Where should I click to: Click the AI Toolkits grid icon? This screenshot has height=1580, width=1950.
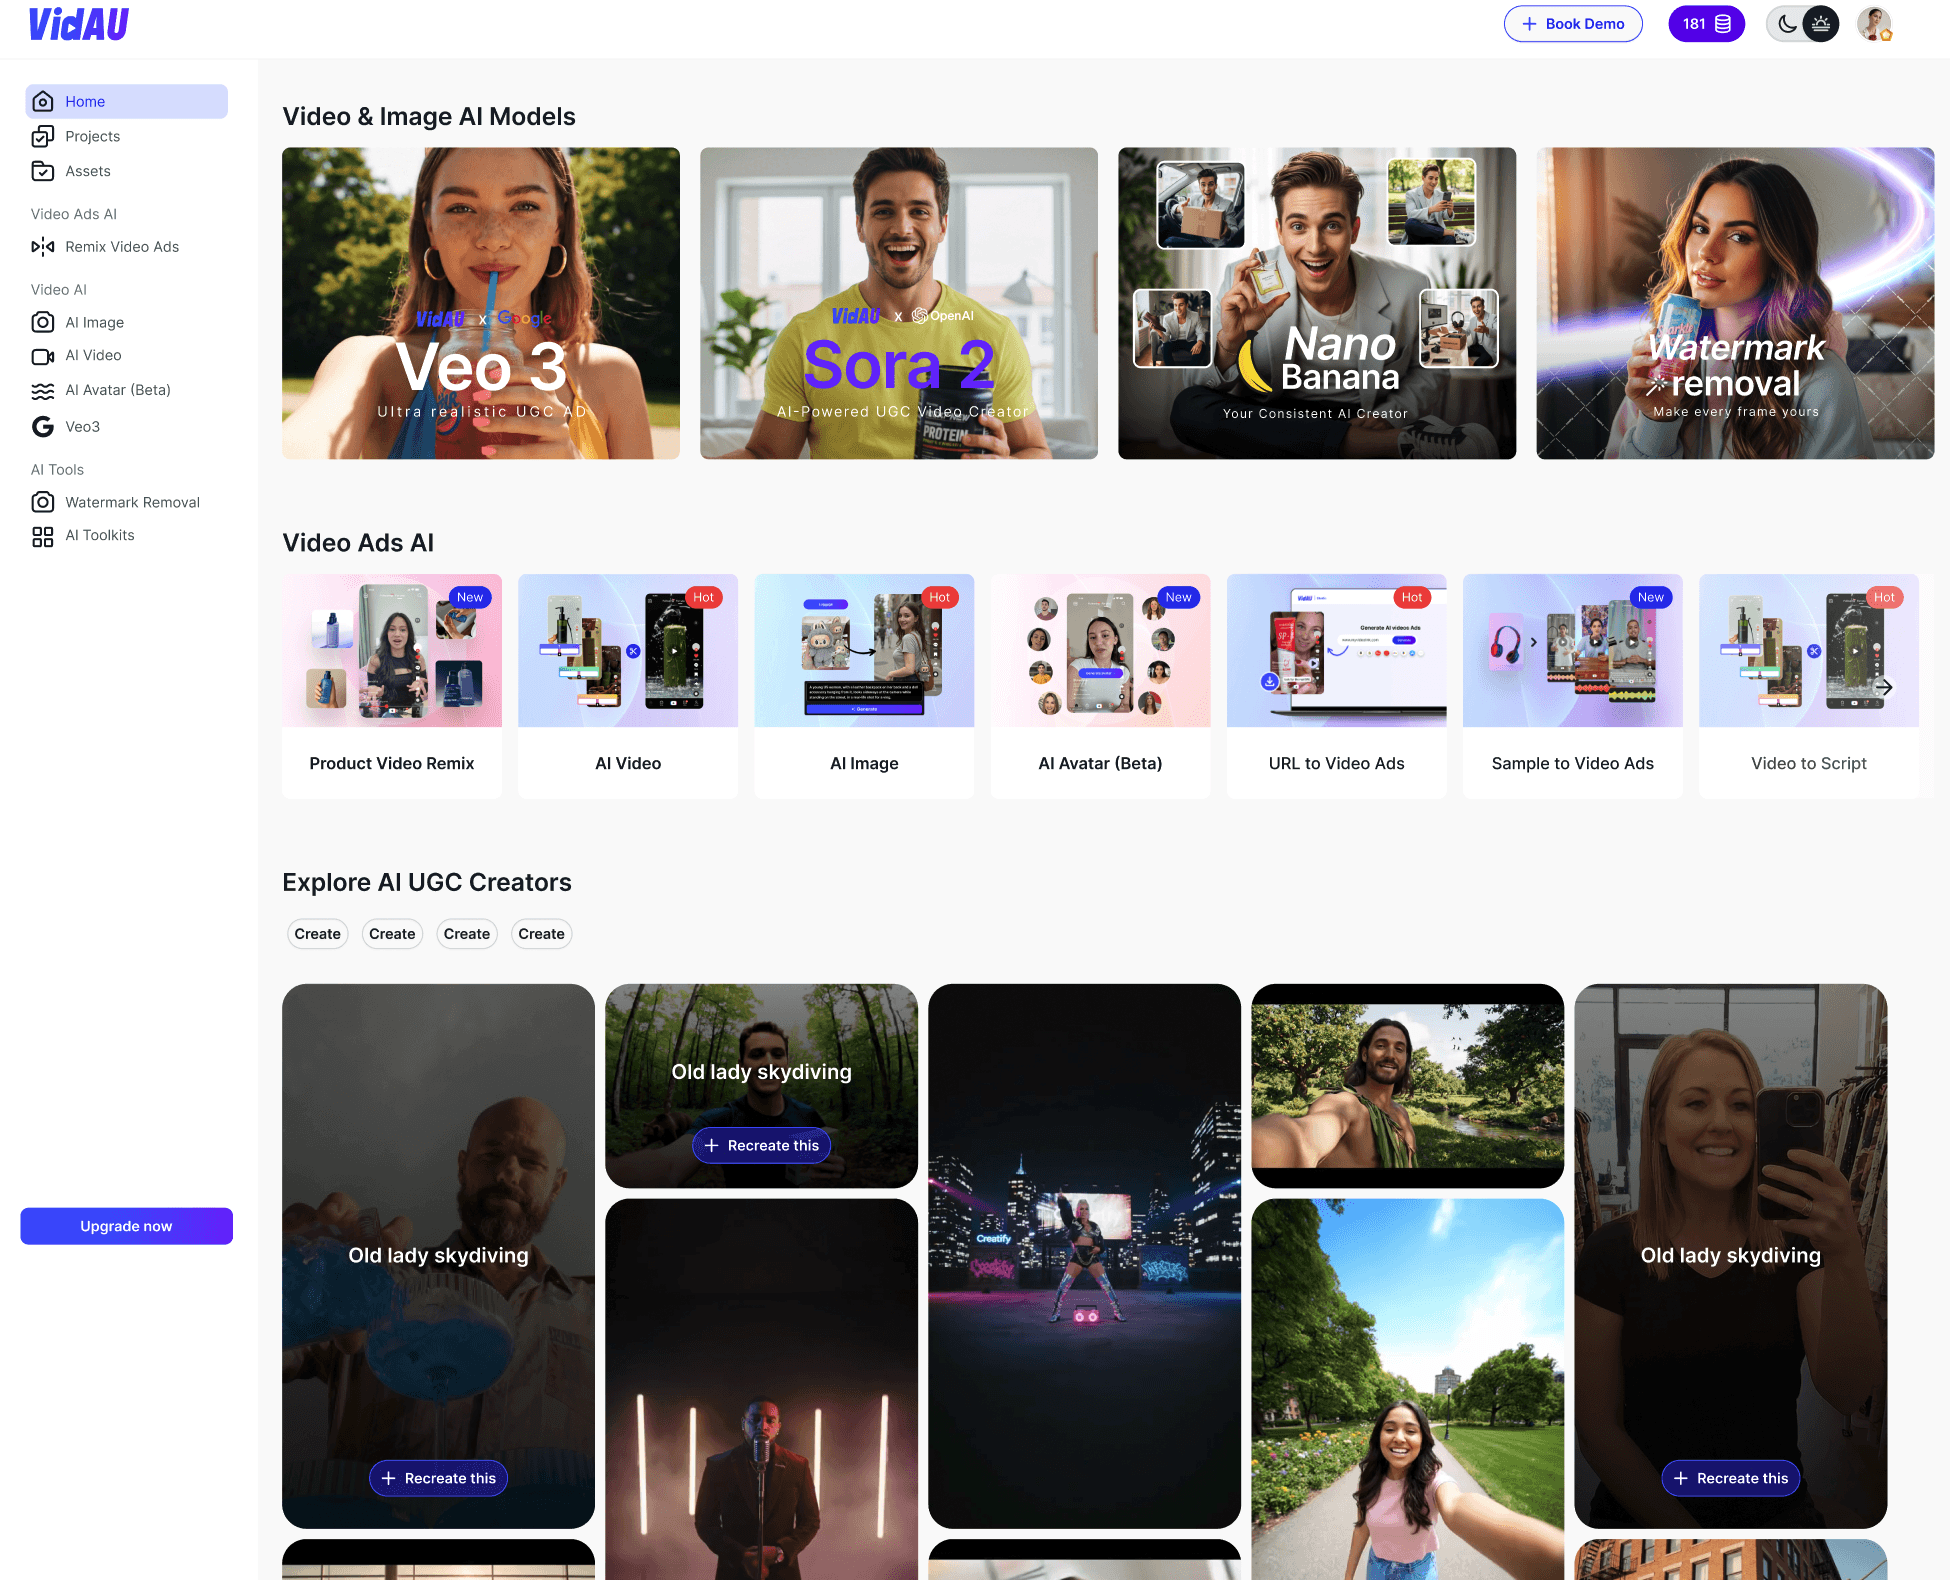(x=42, y=536)
